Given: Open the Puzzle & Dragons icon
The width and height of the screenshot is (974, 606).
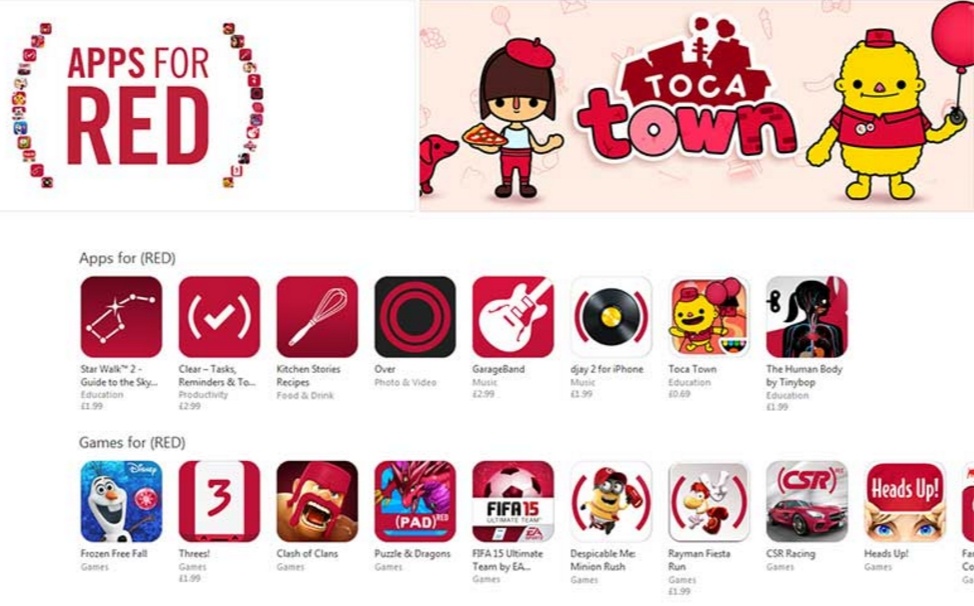Looking at the screenshot, I should (415, 501).
